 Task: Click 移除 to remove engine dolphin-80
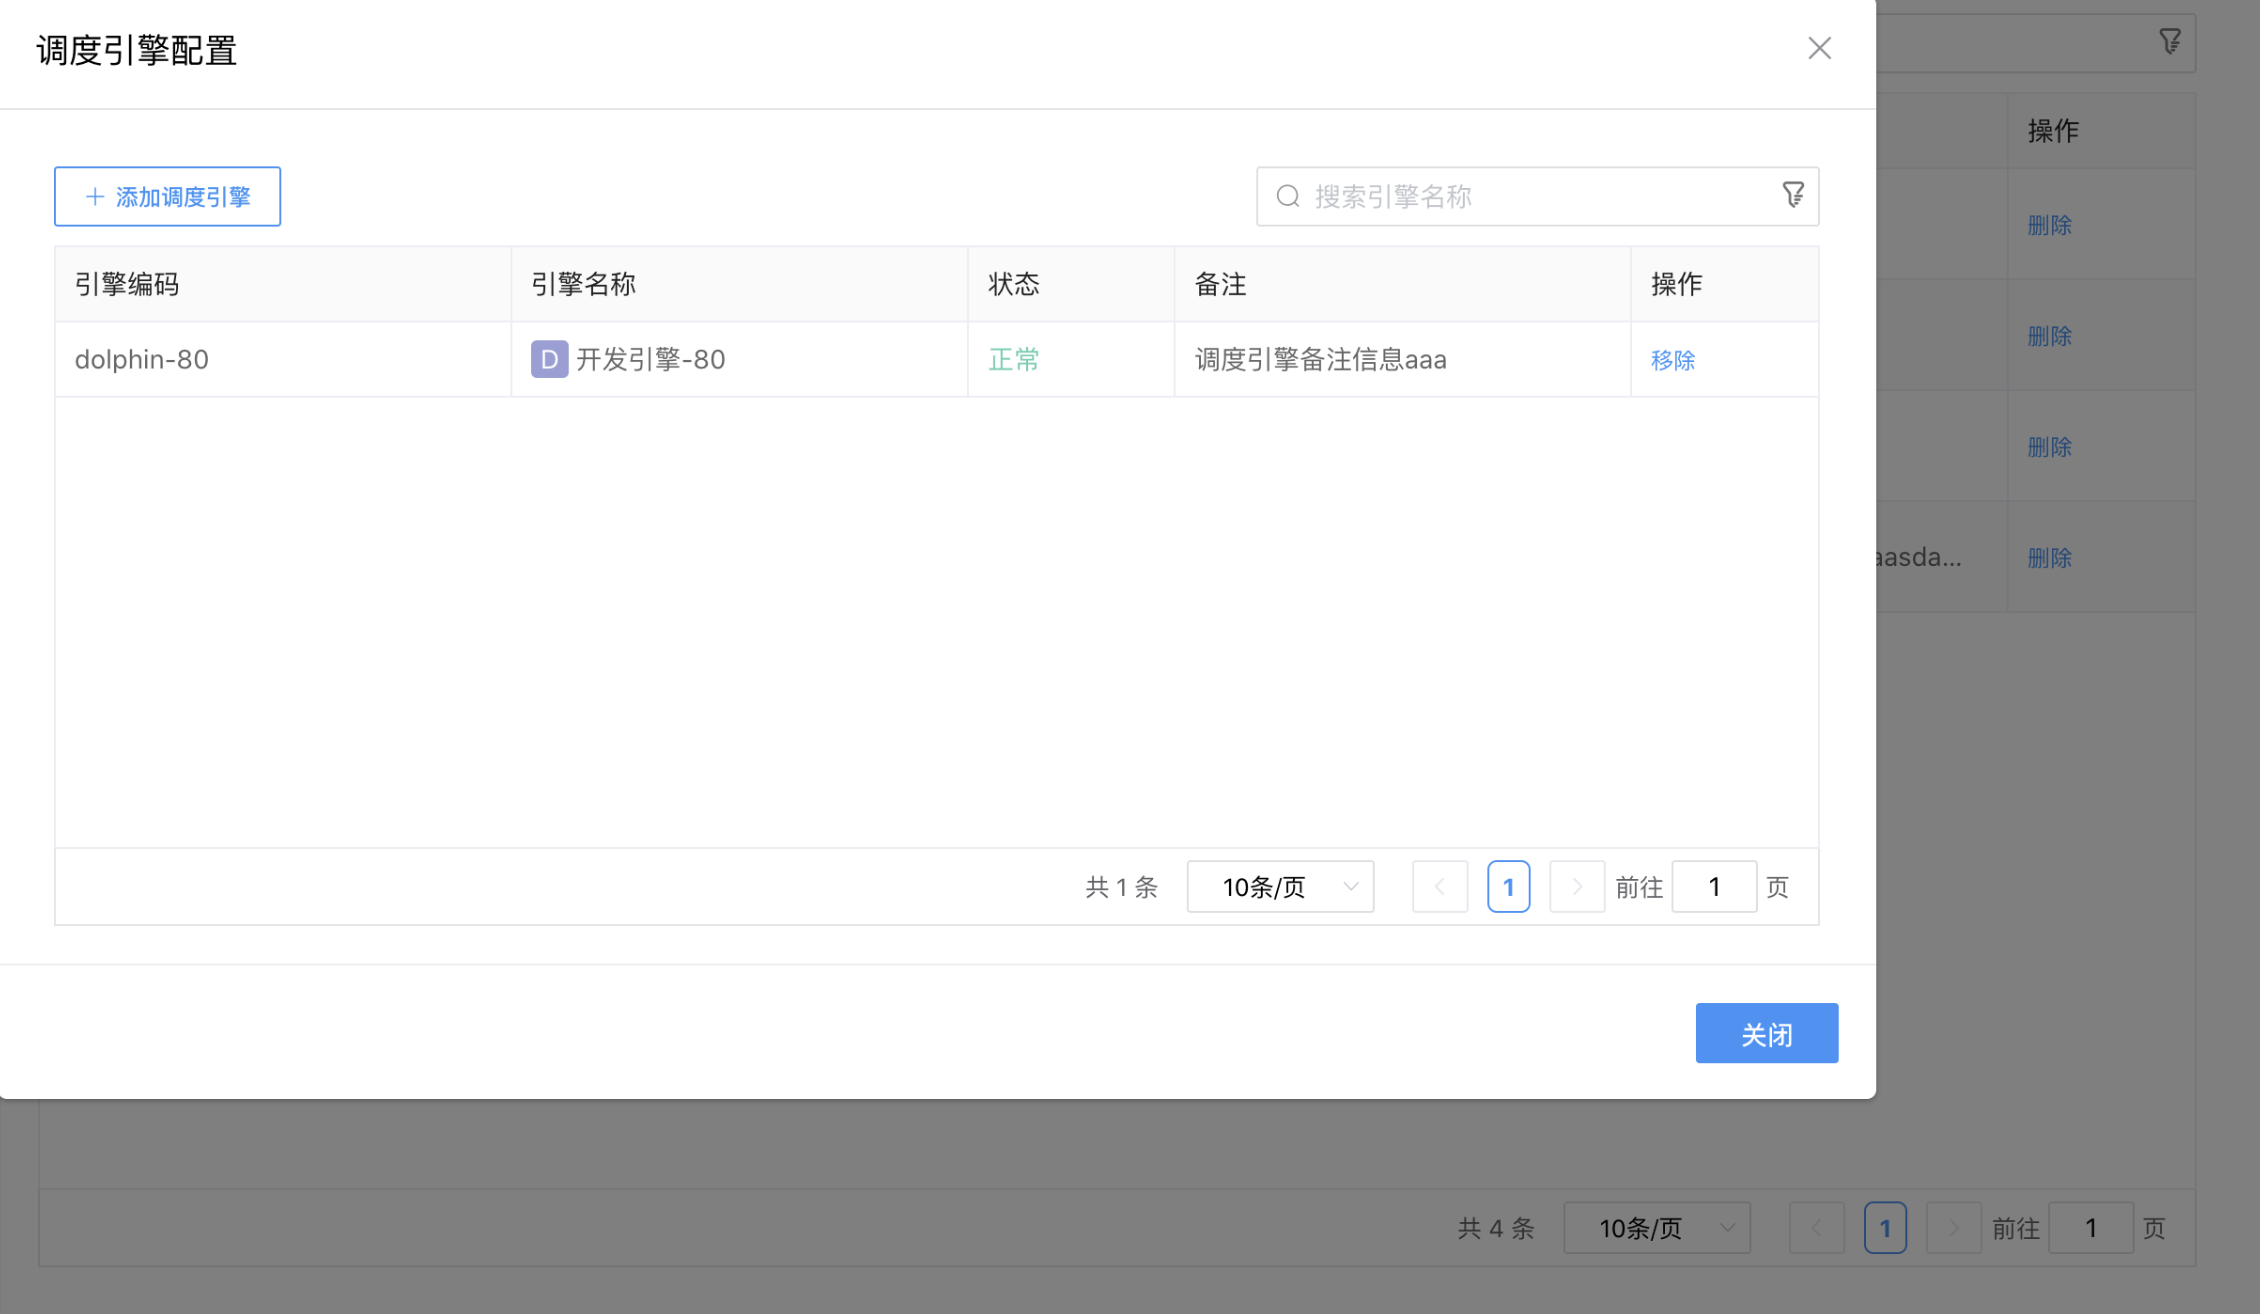(1673, 359)
